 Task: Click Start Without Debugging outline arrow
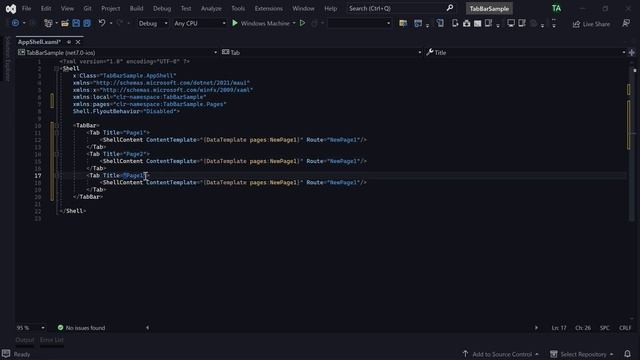(x=302, y=23)
